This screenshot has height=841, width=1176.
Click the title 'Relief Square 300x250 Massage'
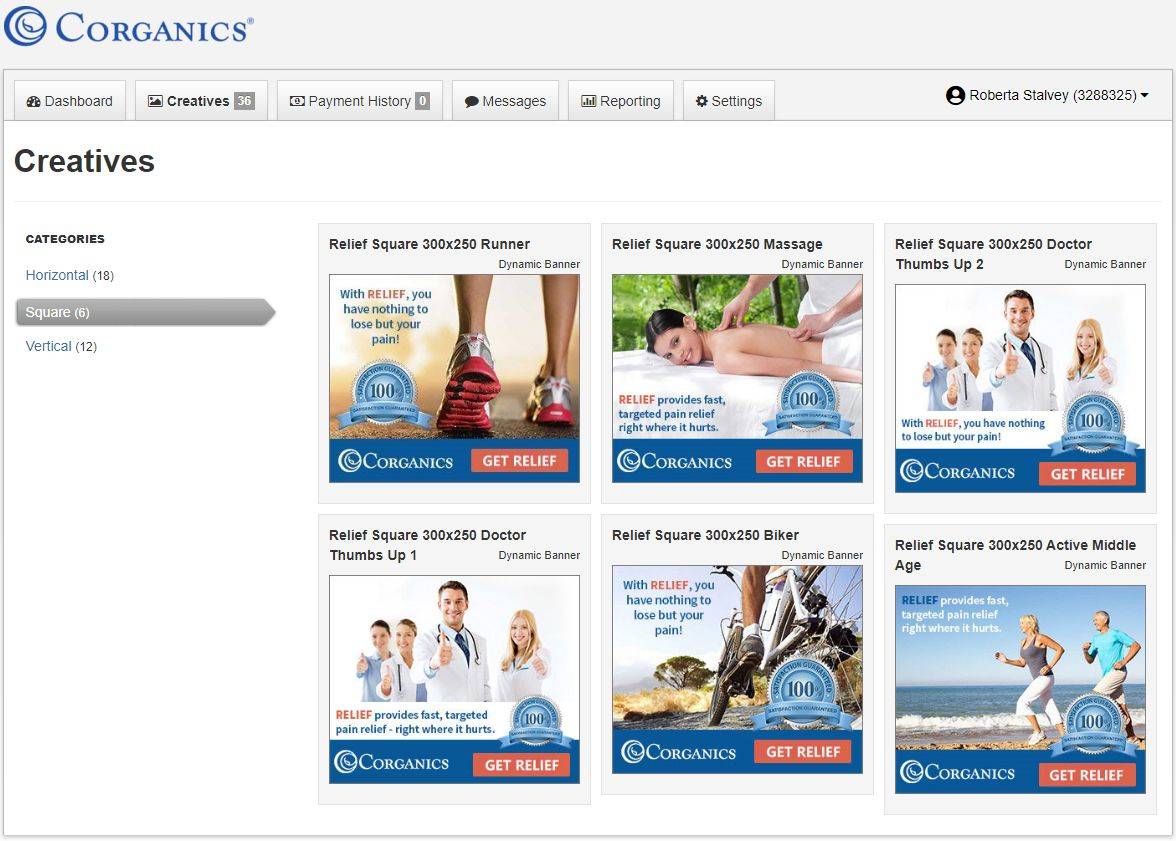[717, 244]
